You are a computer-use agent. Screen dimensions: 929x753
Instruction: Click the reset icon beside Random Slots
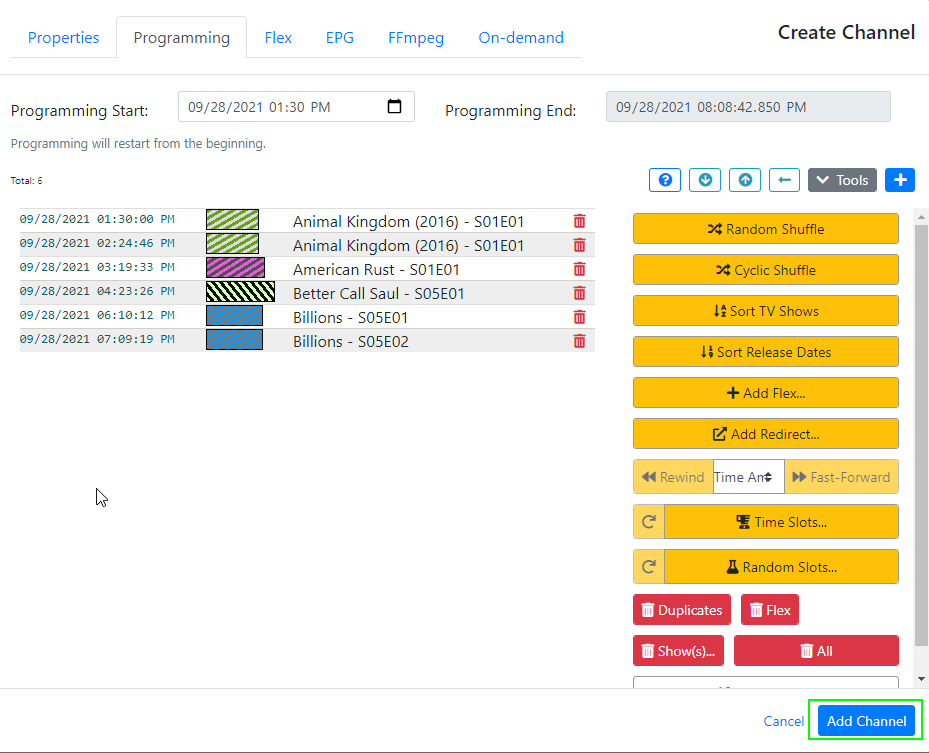pos(649,567)
